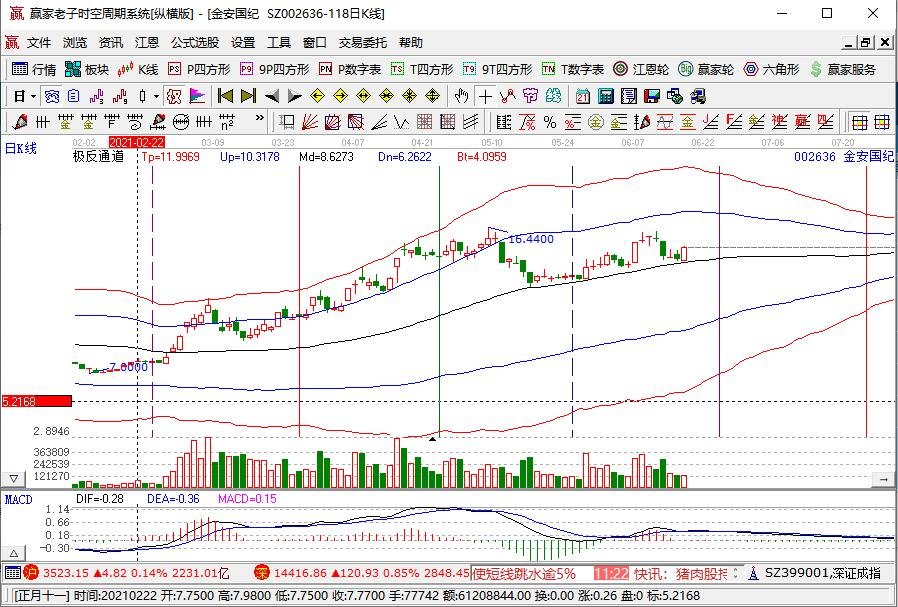Click the yellow diamond right-arrow icon
898x607 pixels.
tap(340, 96)
